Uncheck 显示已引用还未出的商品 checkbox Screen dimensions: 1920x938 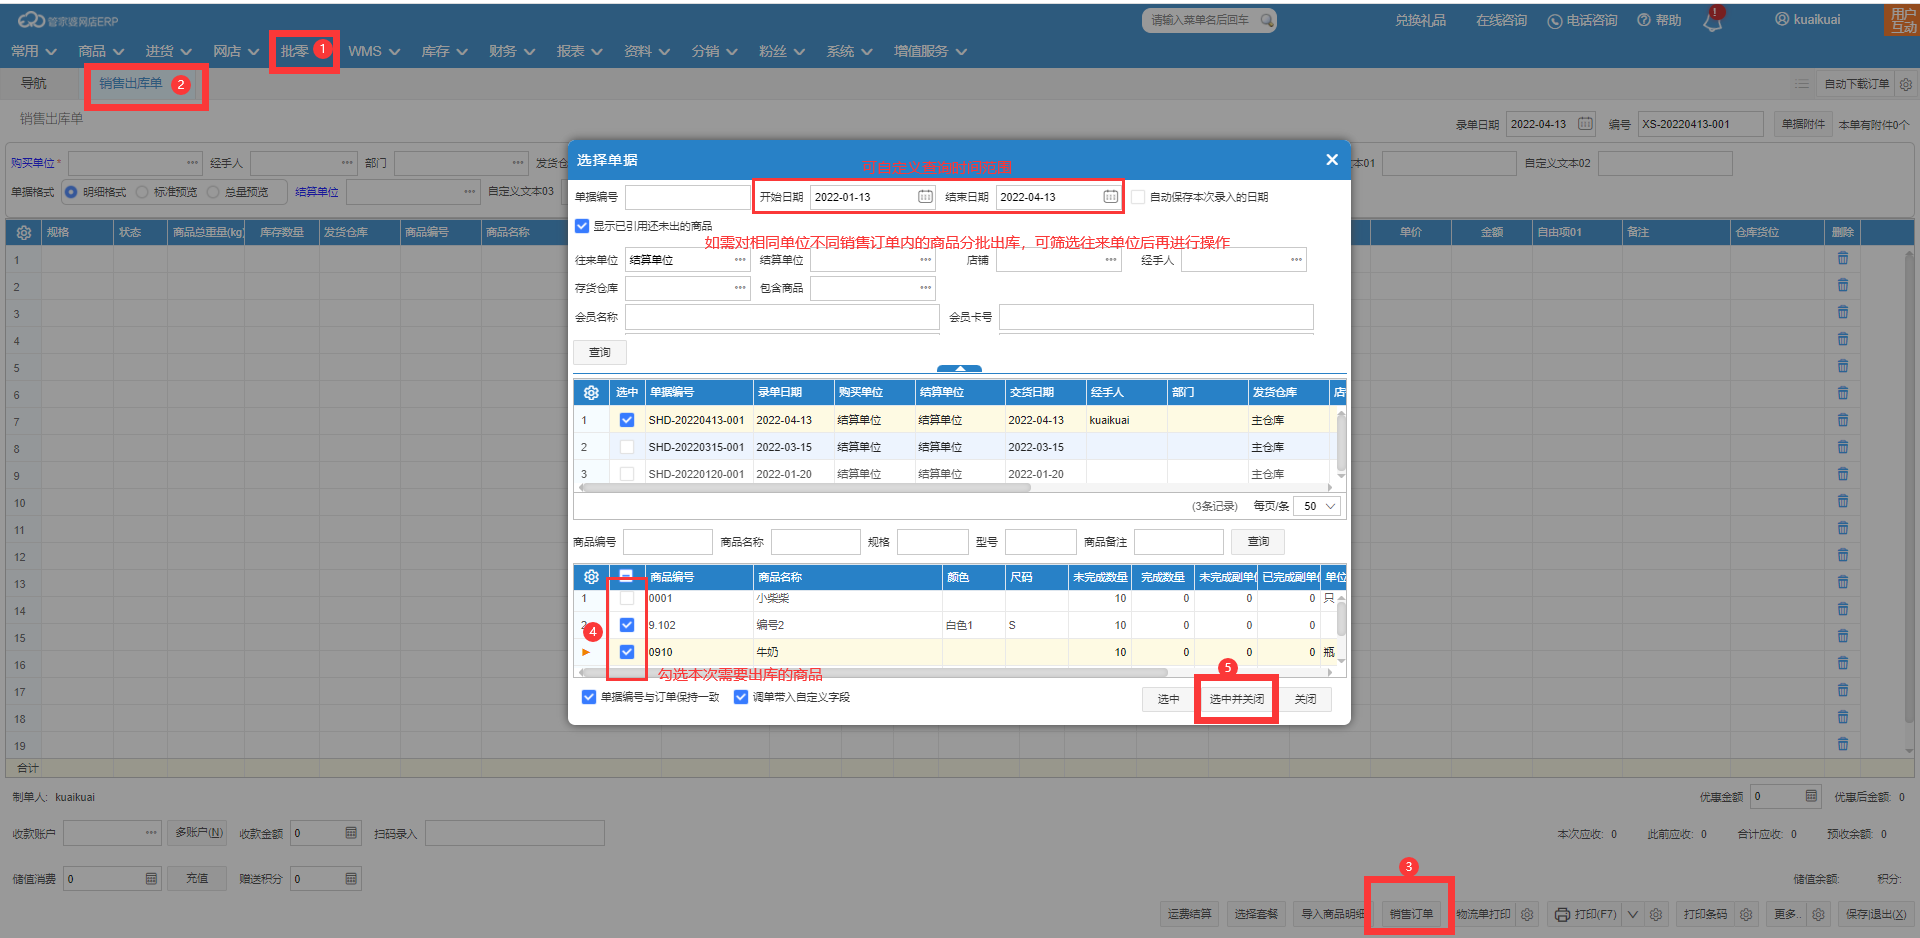click(x=582, y=226)
